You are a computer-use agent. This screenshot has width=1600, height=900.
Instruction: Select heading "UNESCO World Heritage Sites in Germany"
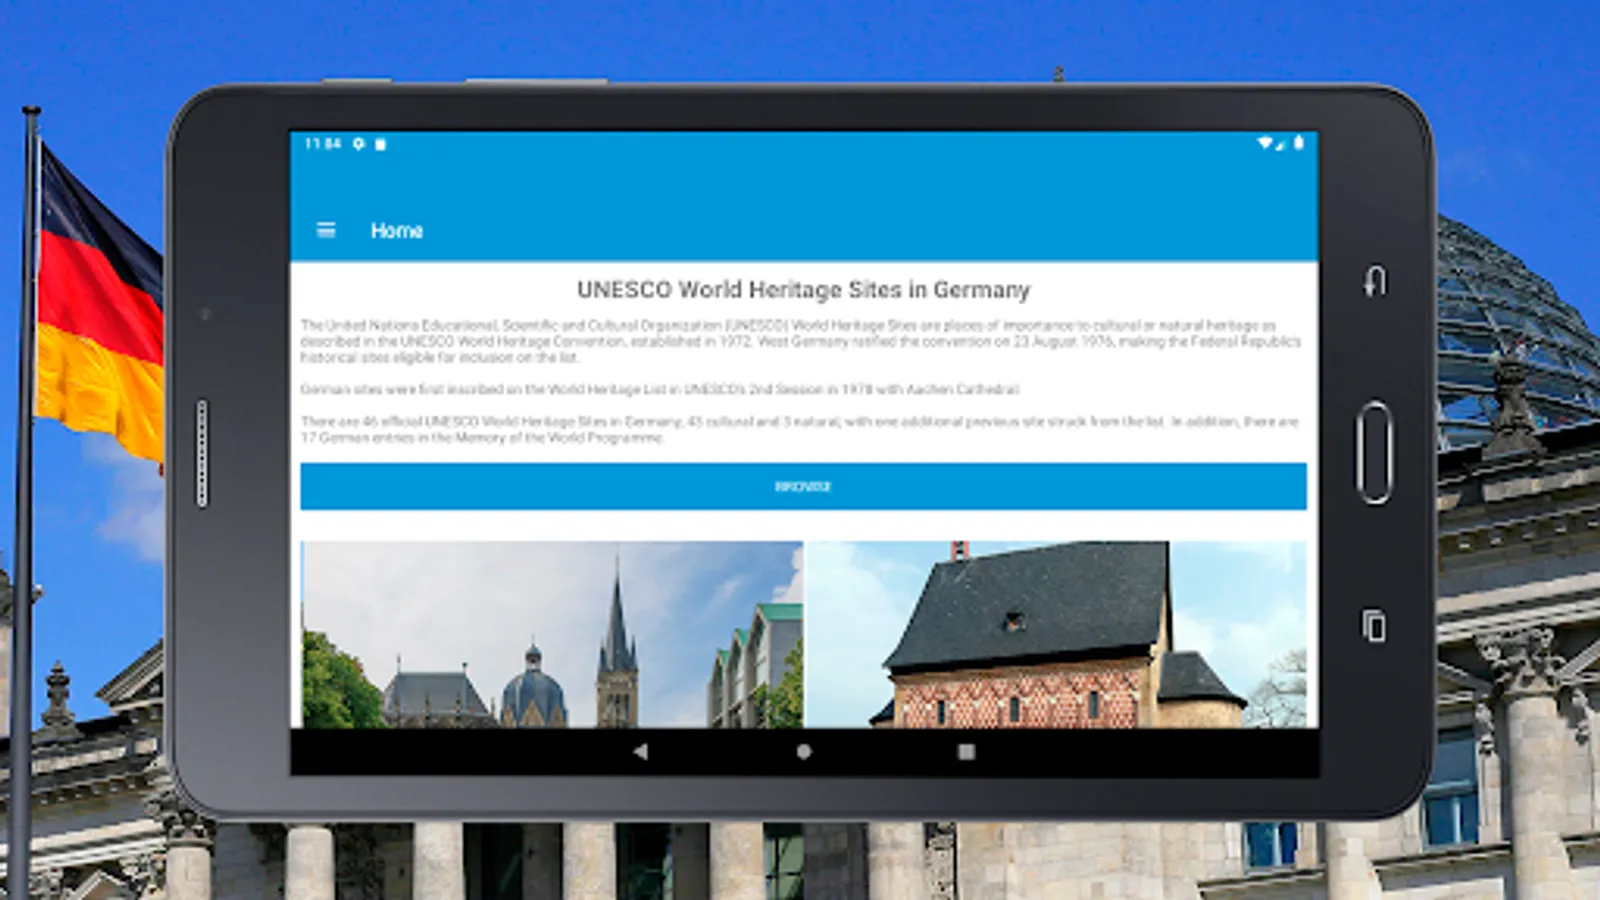tap(803, 290)
